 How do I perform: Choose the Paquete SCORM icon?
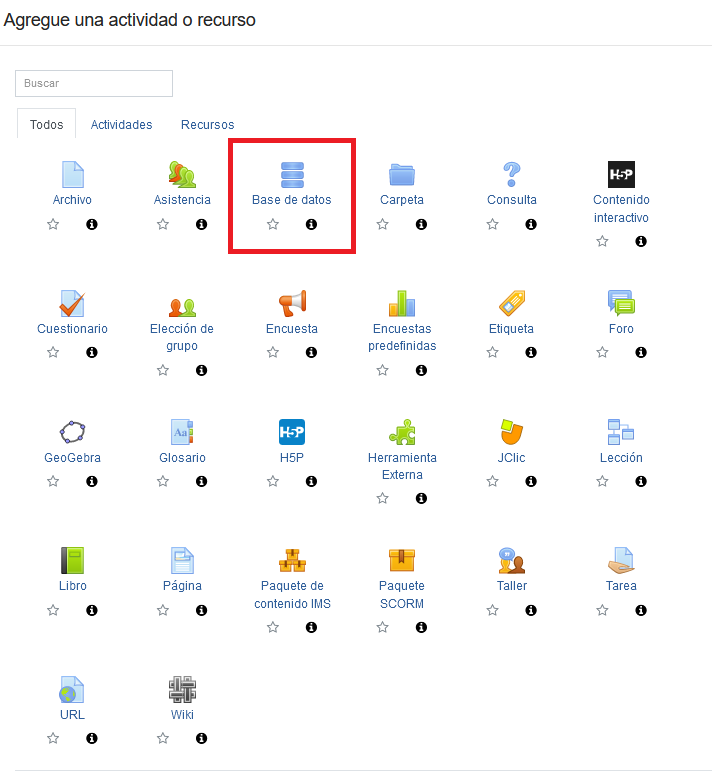pyautogui.click(x=402, y=560)
